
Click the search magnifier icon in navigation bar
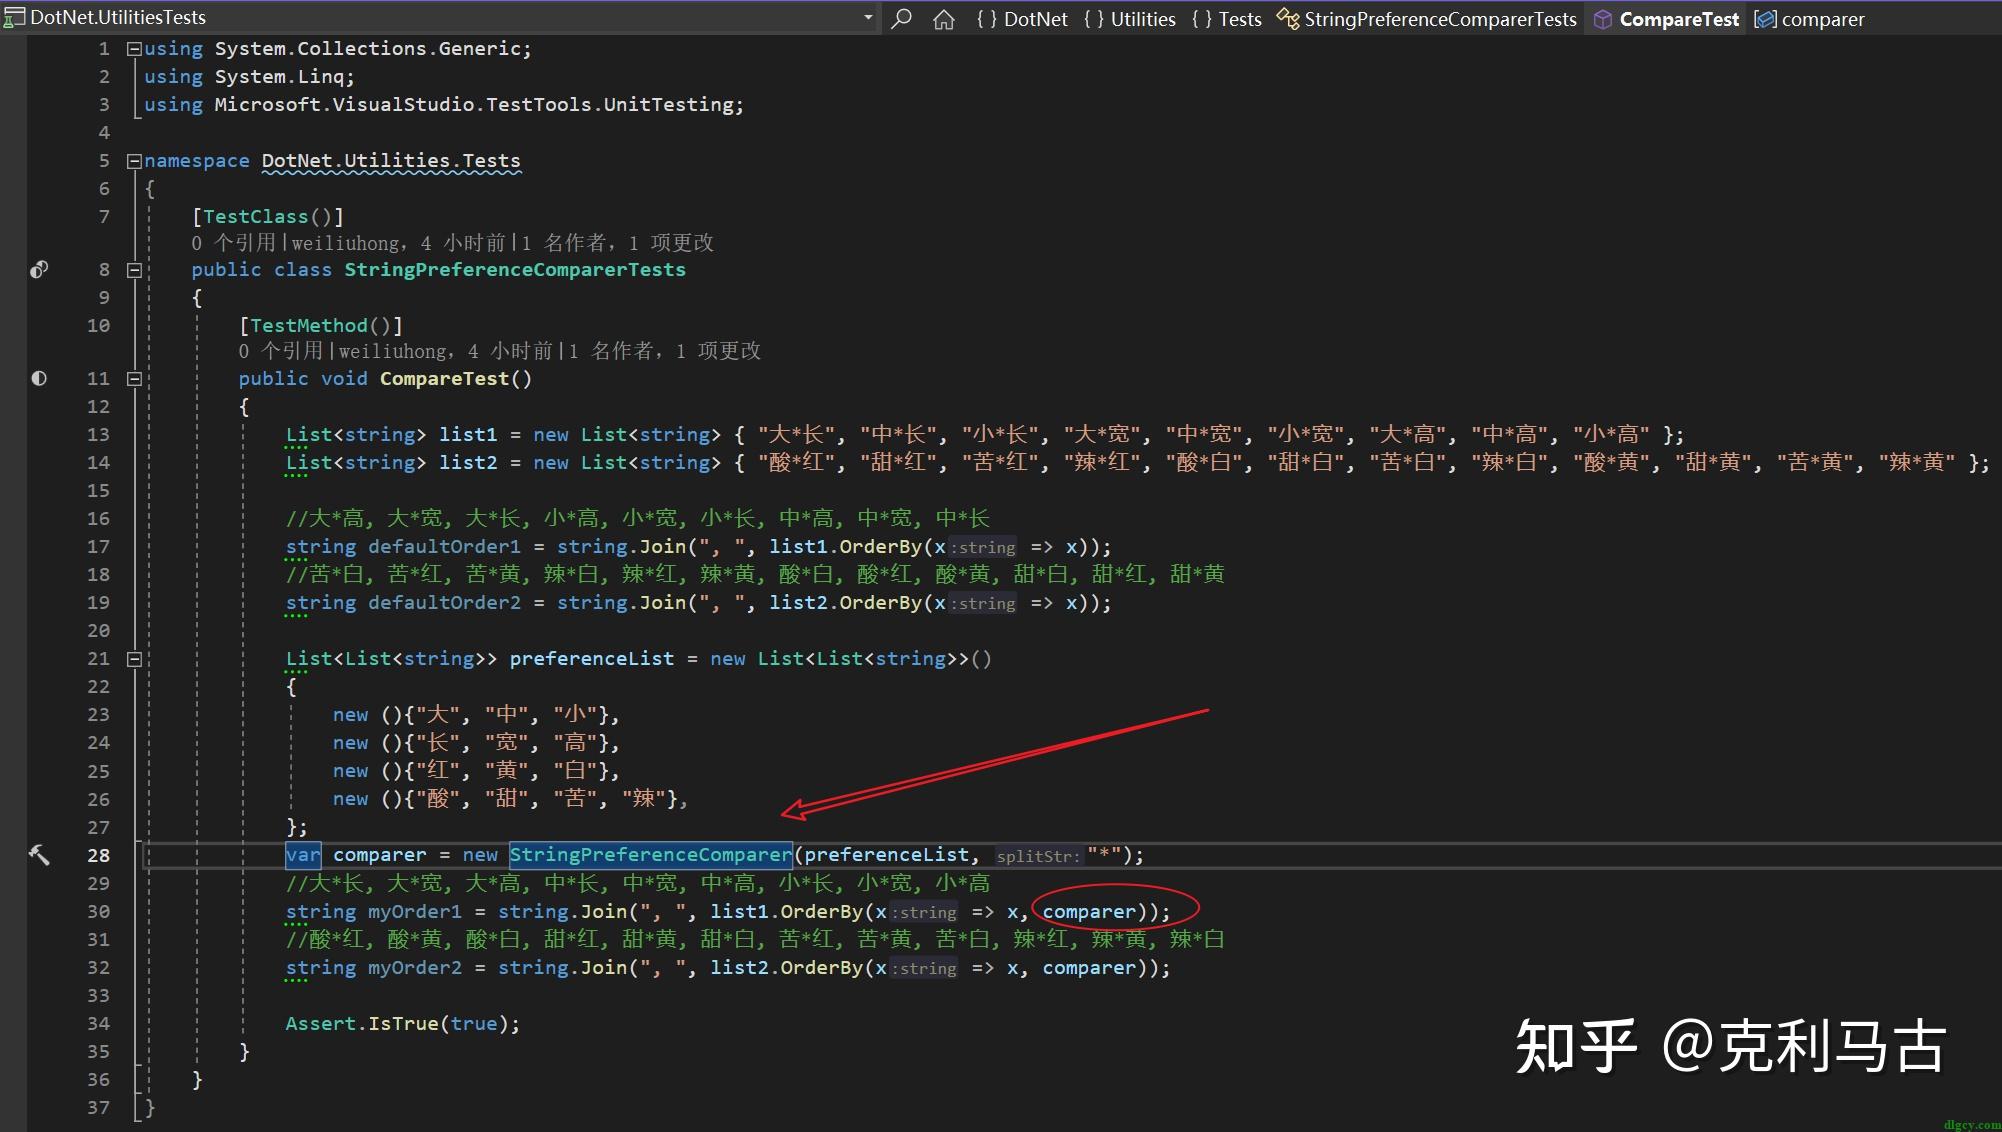[901, 18]
